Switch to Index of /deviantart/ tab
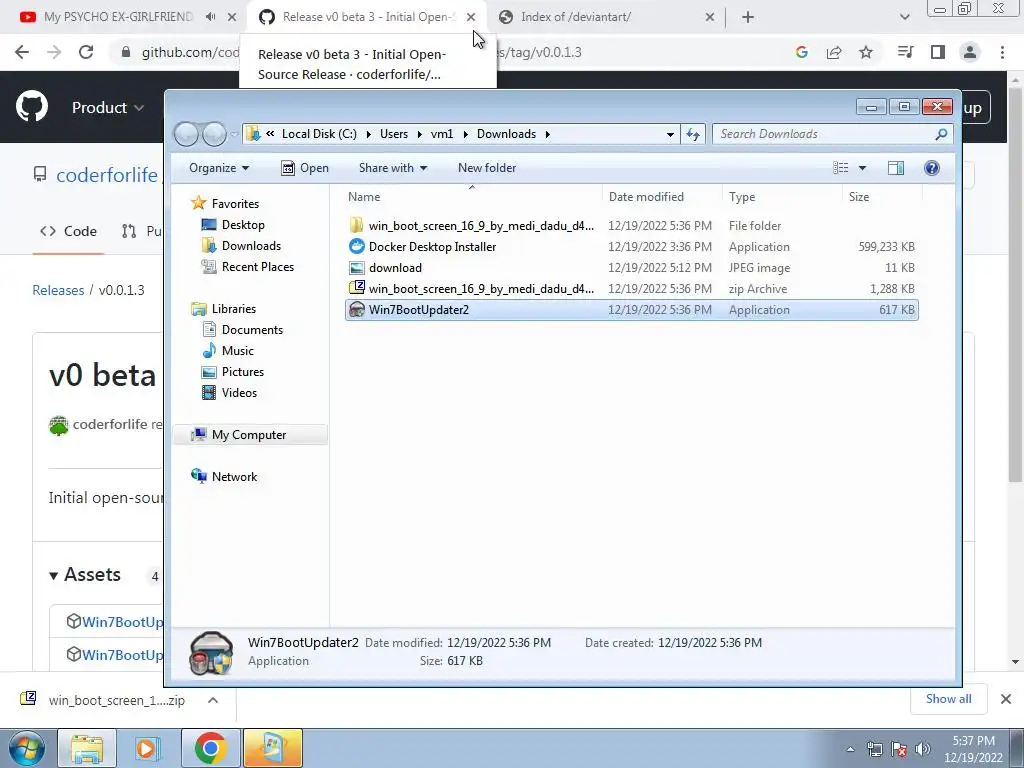Screen dimensions: 1024x768 575,17
